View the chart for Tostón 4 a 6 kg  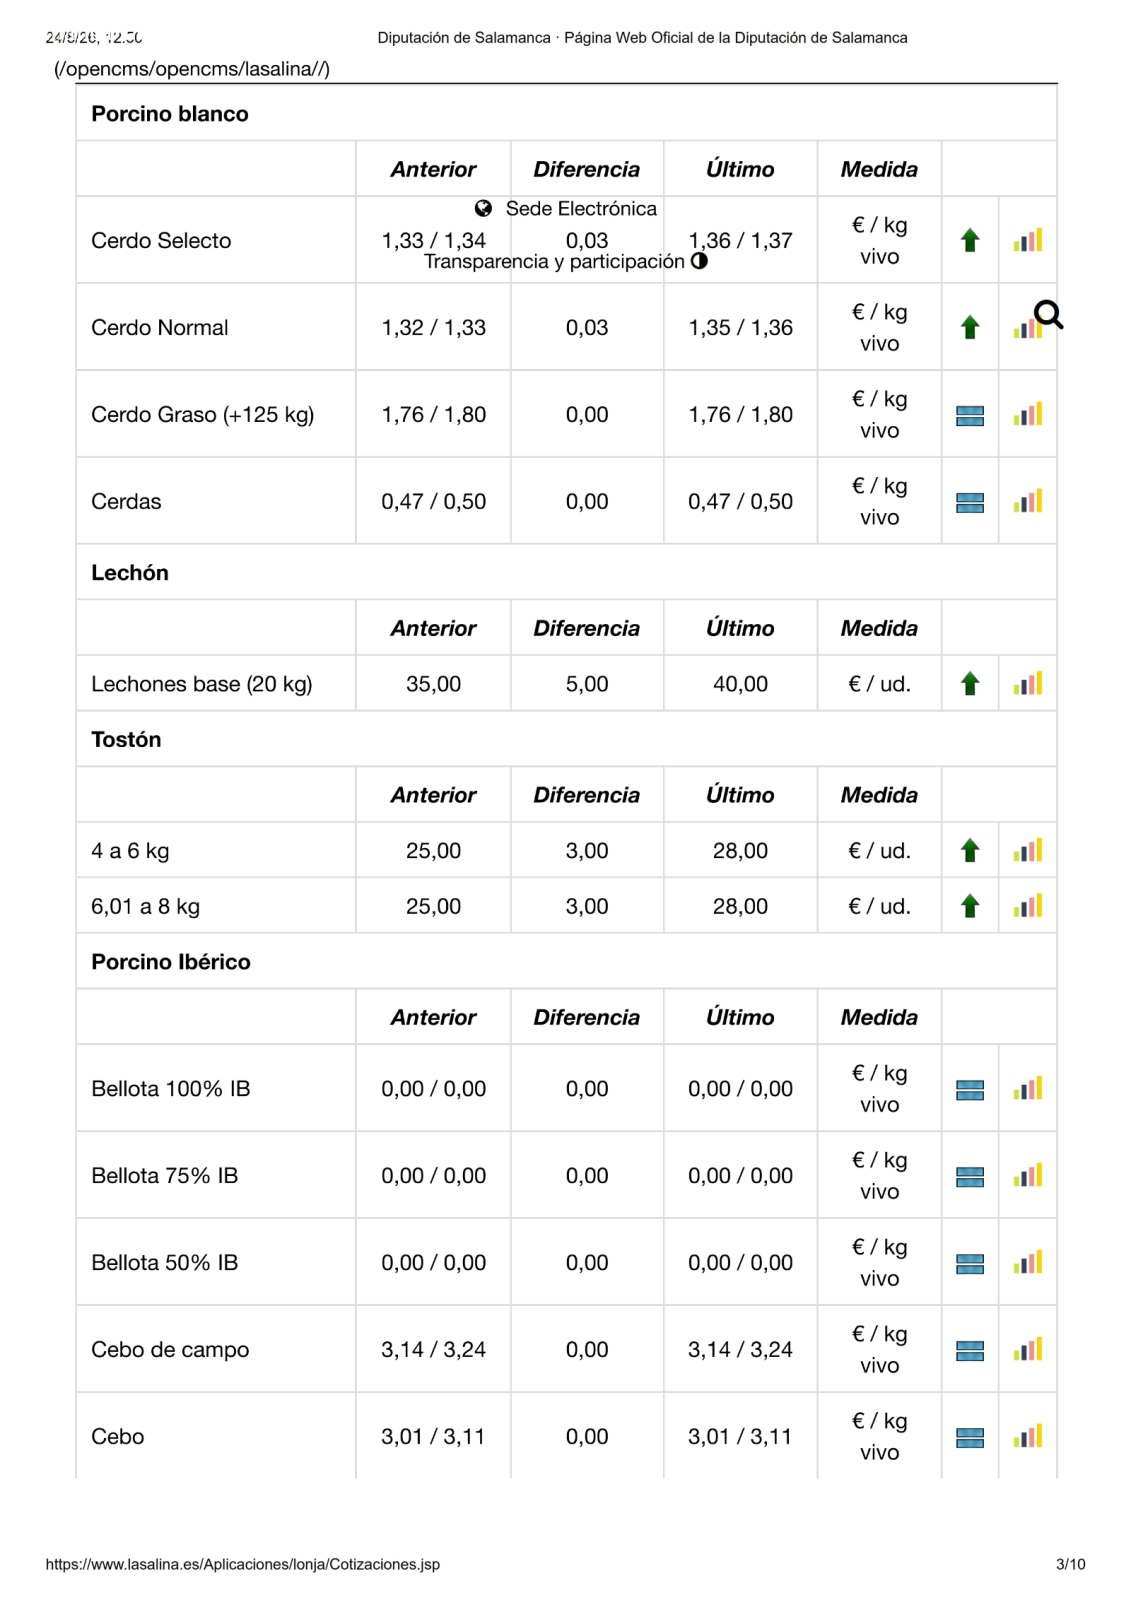(x=1027, y=850)
